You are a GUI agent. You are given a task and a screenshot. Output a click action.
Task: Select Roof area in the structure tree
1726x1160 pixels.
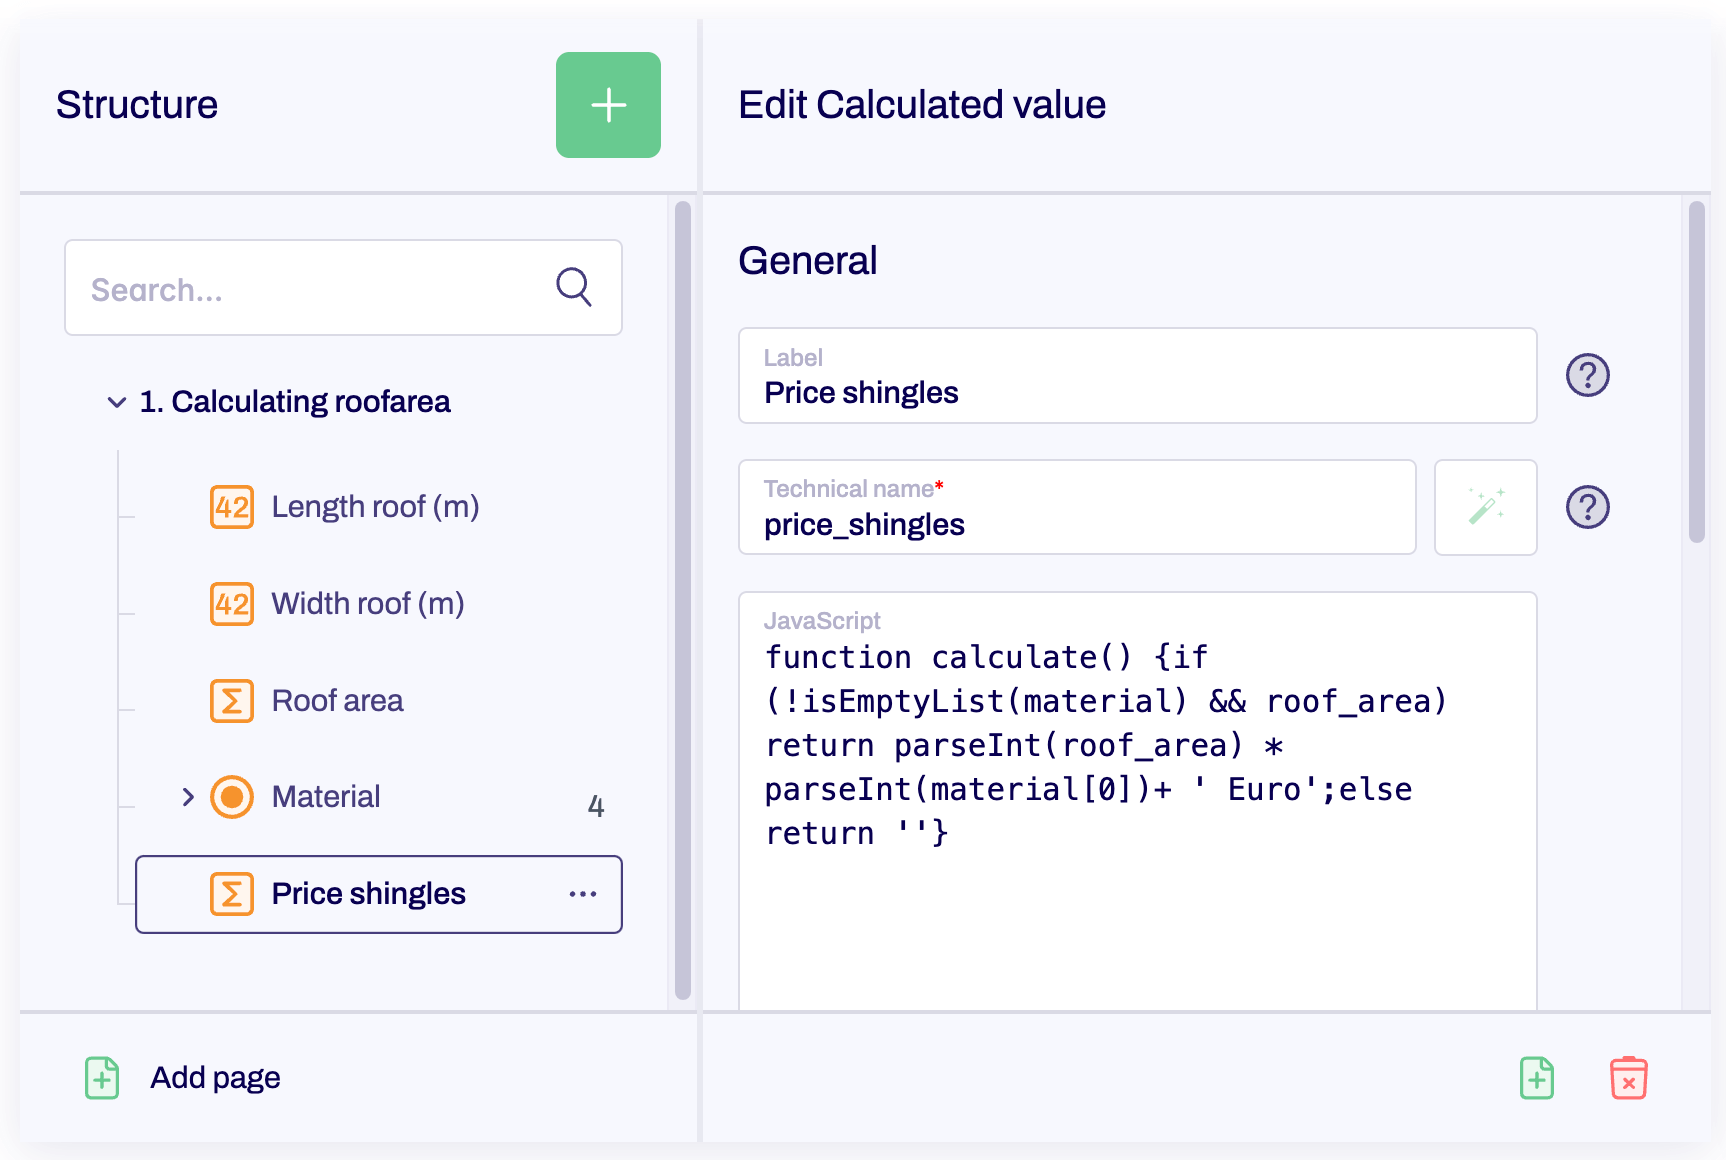click(x=337, y=701)
